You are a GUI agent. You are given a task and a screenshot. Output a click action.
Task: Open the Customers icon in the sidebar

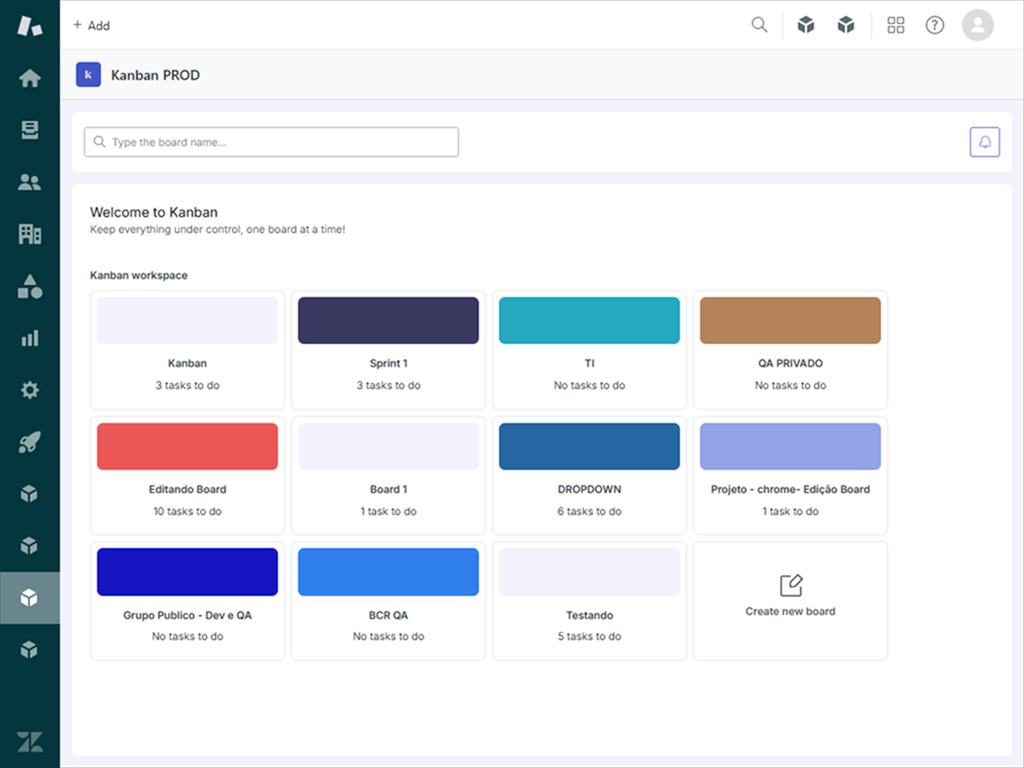click(30, 181)
